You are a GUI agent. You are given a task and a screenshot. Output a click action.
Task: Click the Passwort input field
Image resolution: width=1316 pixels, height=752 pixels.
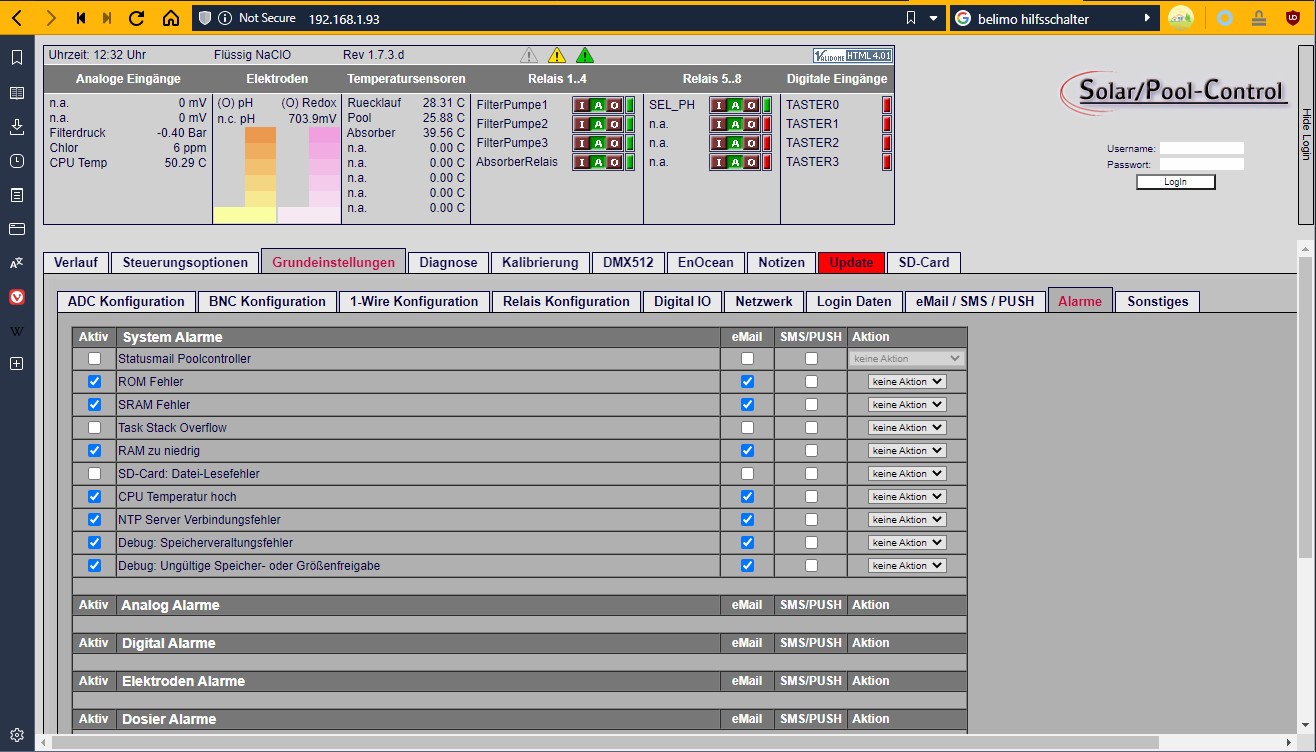(x=1201, y=164)
